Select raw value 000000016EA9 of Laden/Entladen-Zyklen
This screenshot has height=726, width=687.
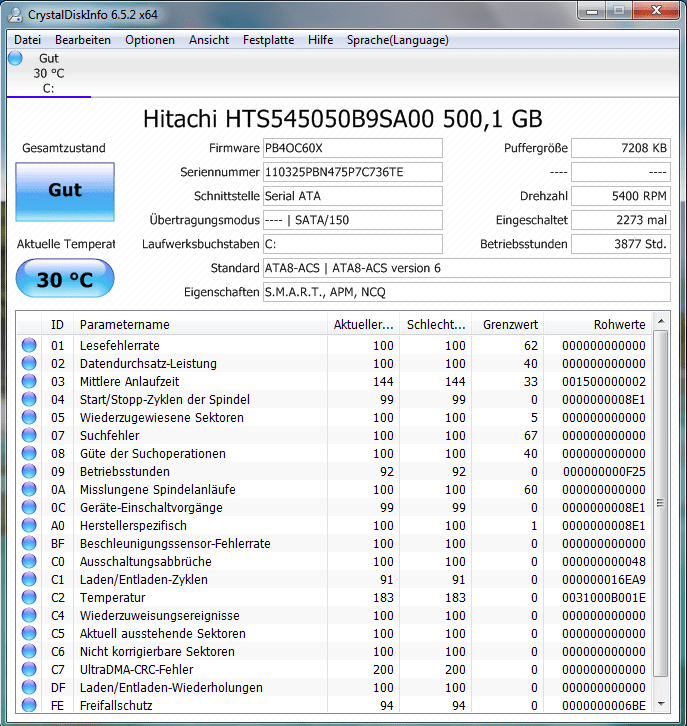[x=604, y=580]
